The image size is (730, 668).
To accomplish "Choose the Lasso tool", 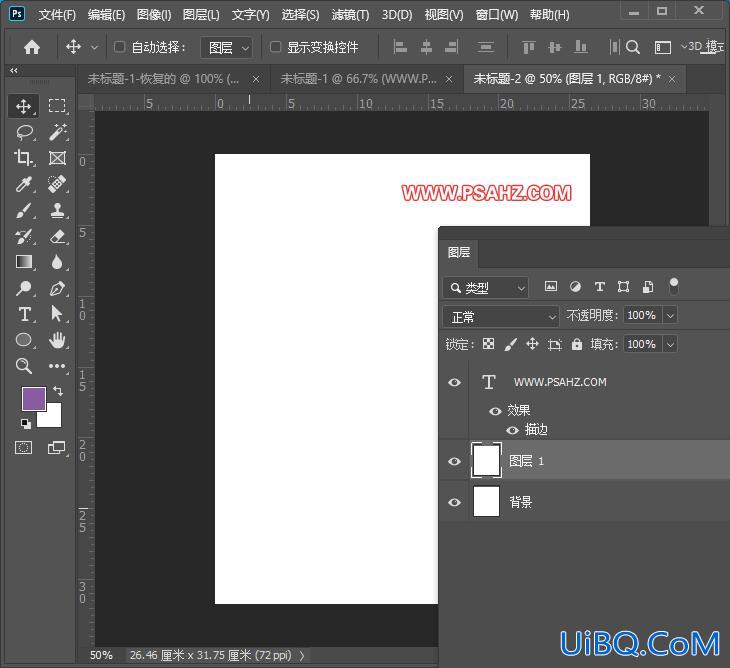I will tap(23, 132).
